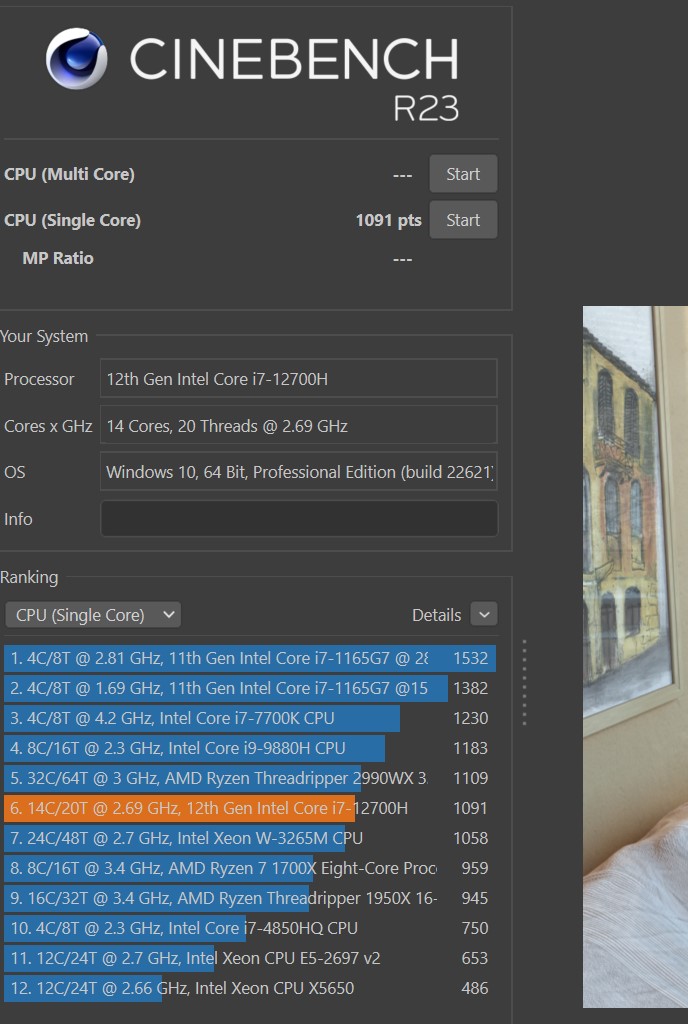Click the OS field showing Windows 10

pos(298,472)
